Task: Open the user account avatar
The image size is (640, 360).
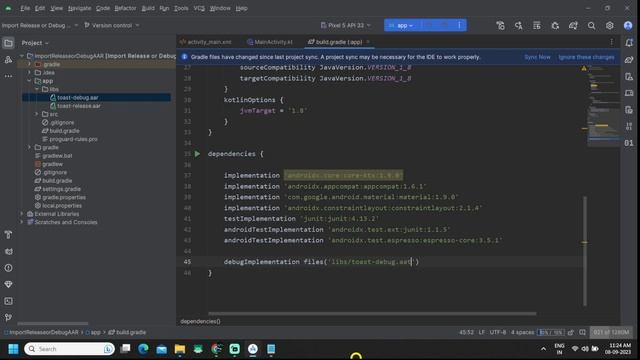Action: point(628,25)
